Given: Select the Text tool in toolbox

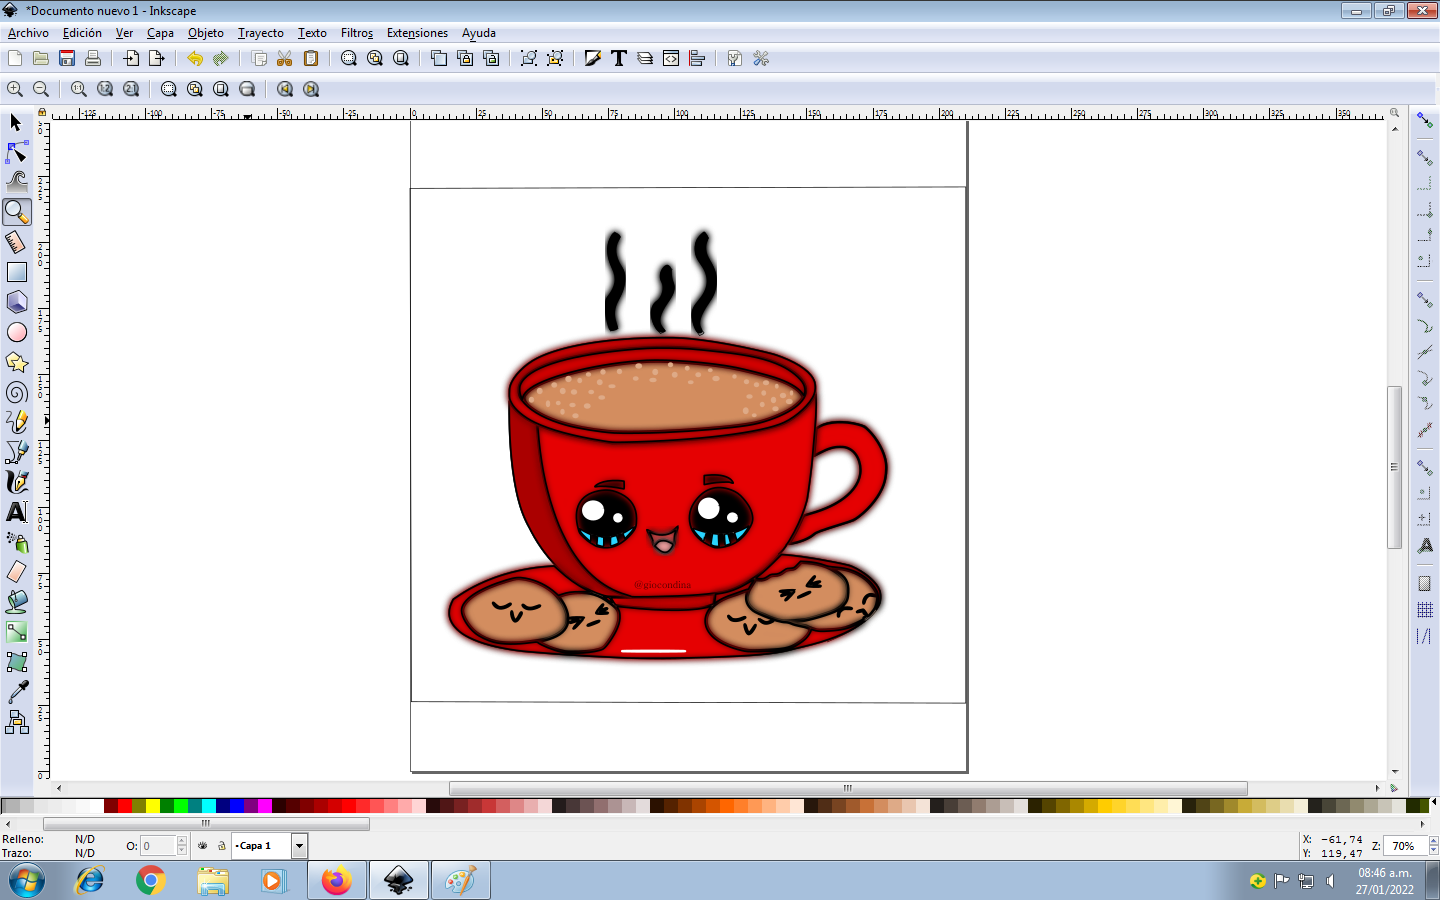Looking at the screenshot, I should pos(16,512).
